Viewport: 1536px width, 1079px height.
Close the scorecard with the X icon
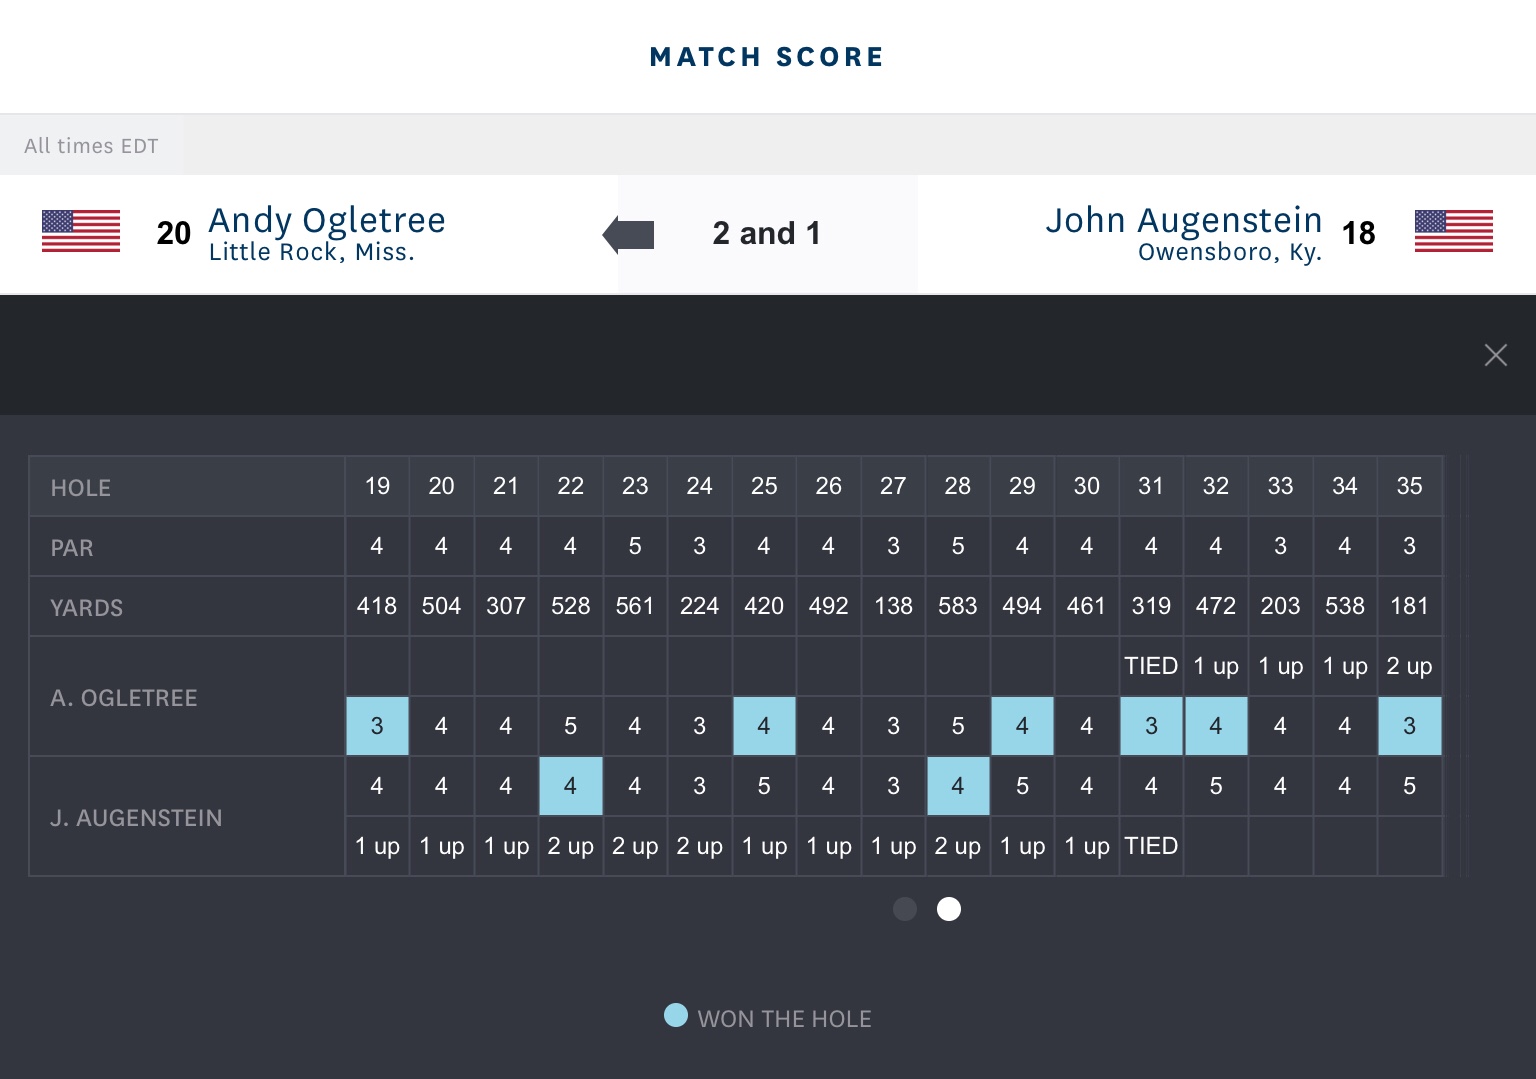click(1495, 355)
